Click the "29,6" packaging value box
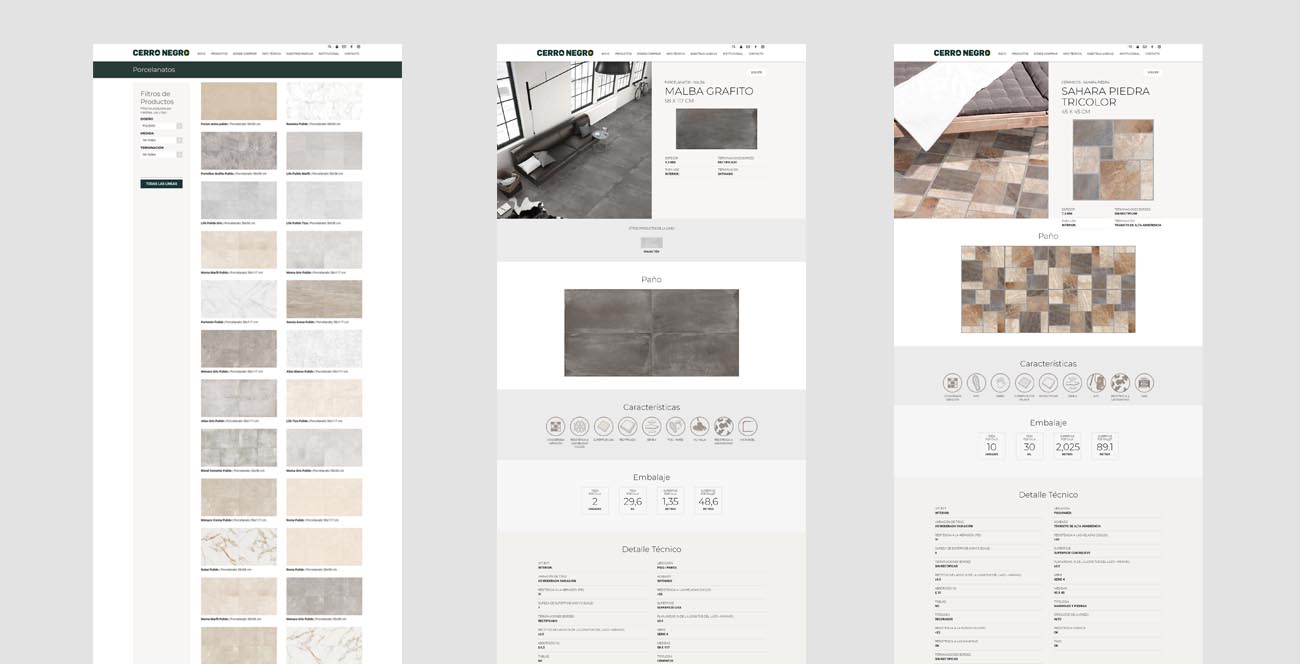This screenshot has height=664, width=1300. pyautogui.click(x=633, y=500)
